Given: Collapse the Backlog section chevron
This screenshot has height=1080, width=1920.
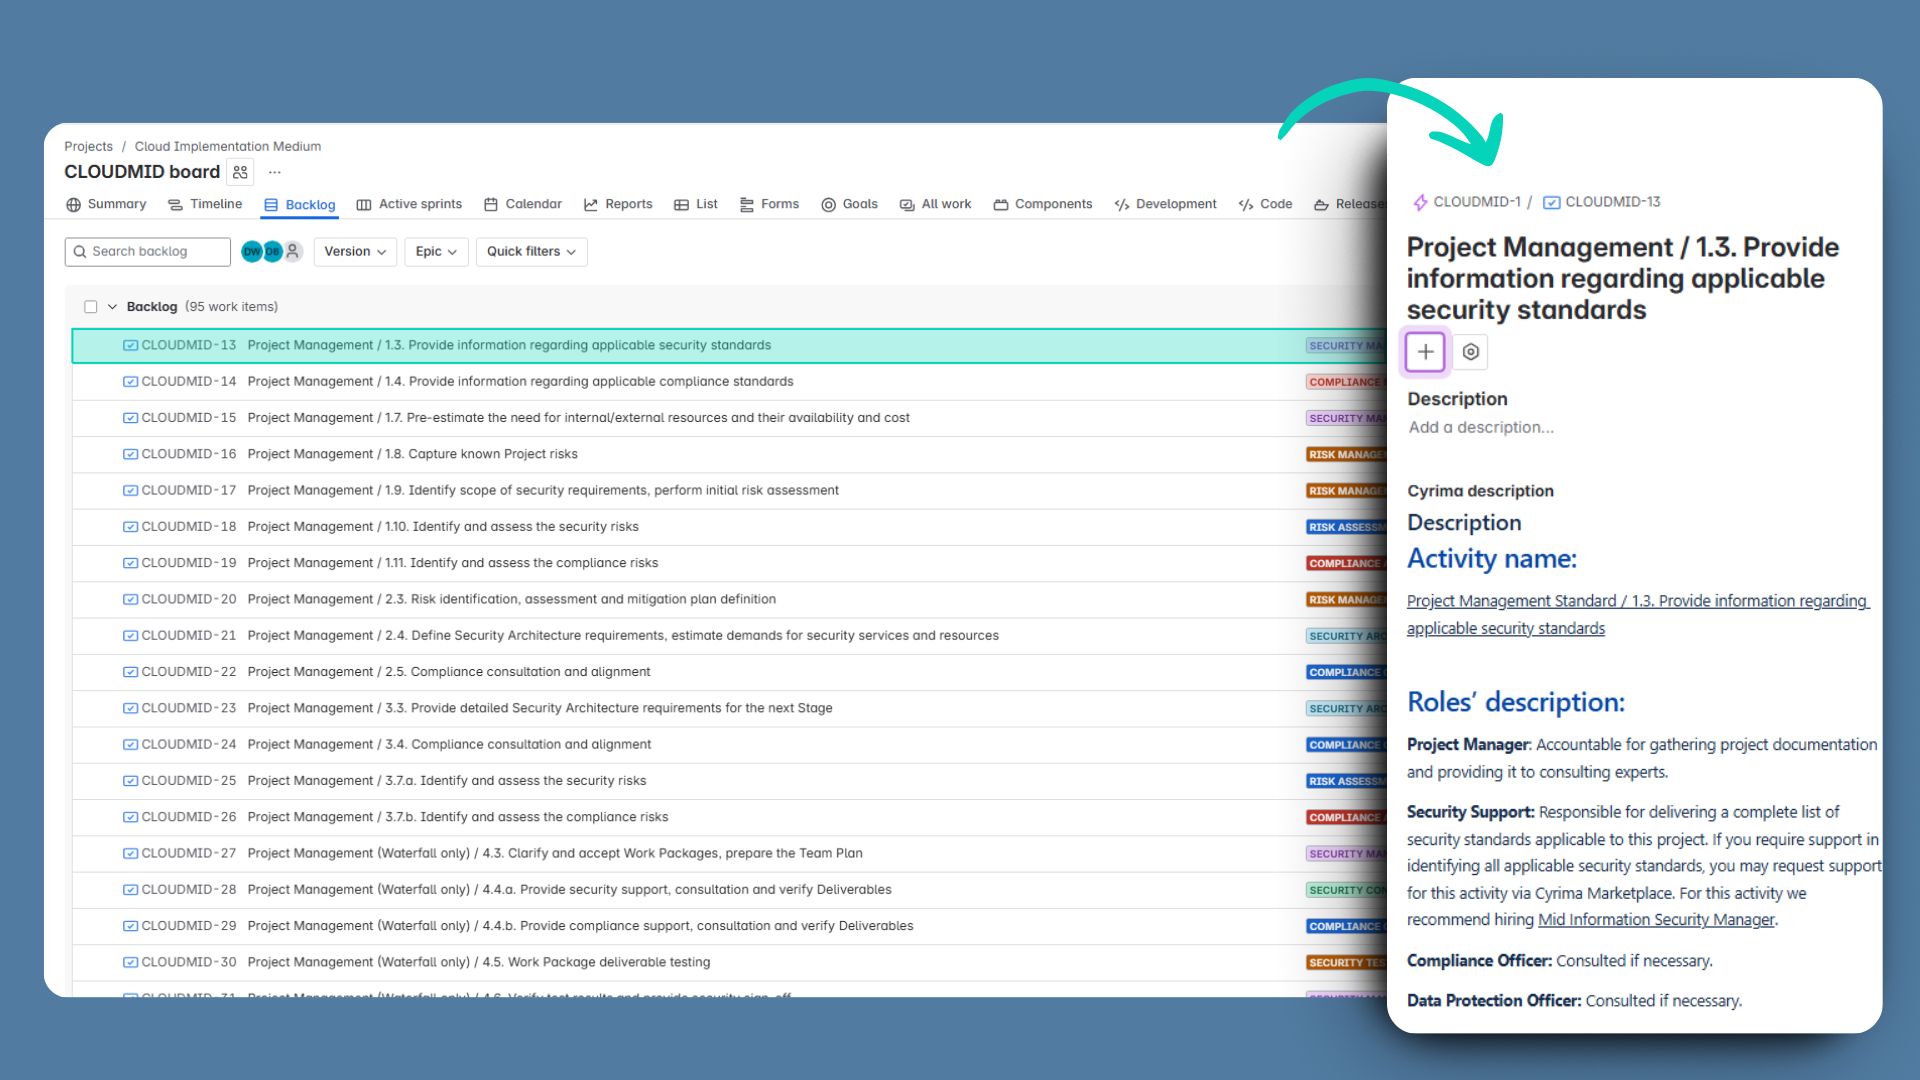Looking at the screenshot, I should point(112,307).
